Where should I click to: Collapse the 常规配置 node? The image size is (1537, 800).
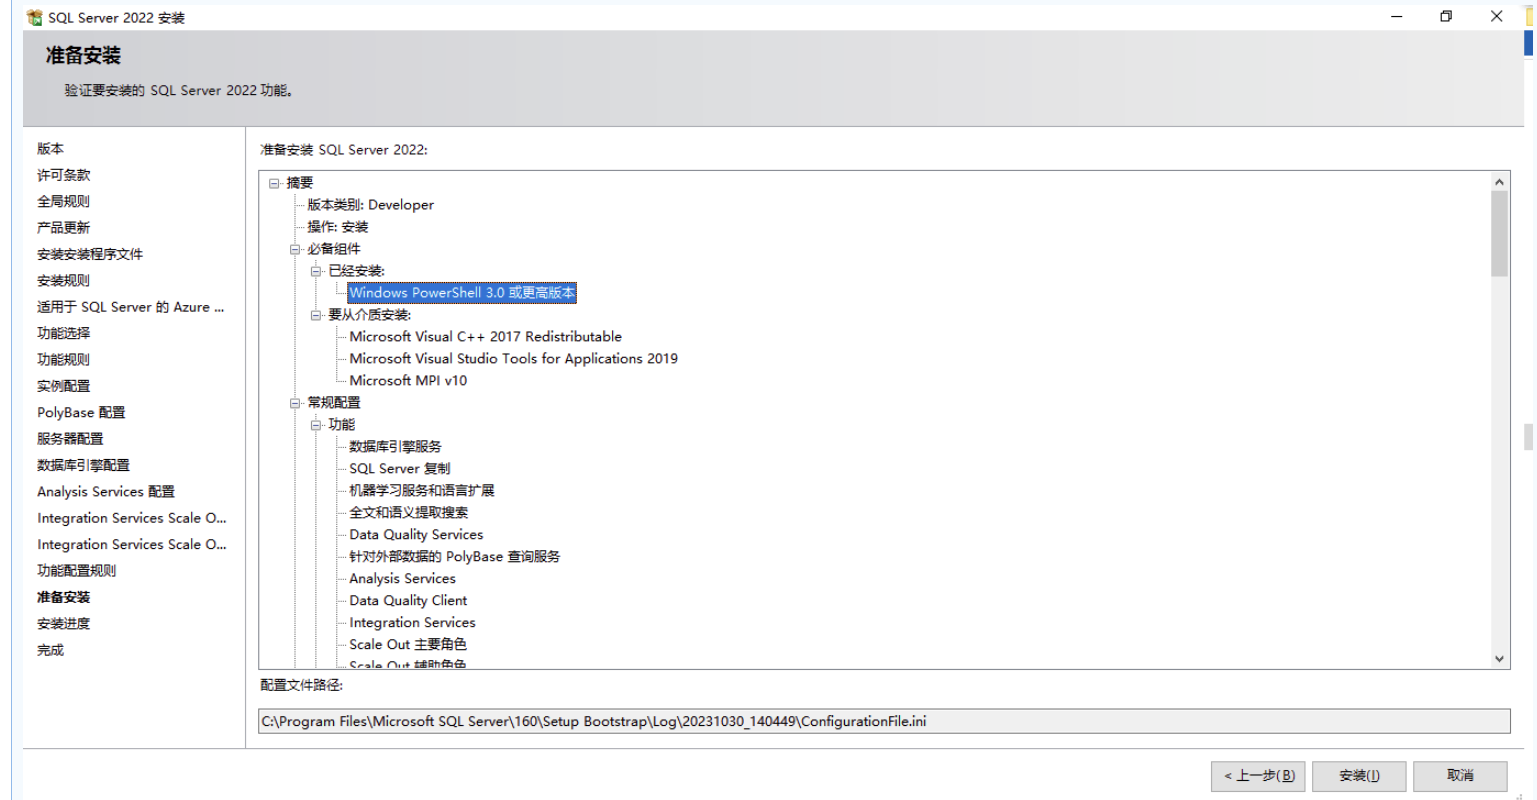coord(295,403)
